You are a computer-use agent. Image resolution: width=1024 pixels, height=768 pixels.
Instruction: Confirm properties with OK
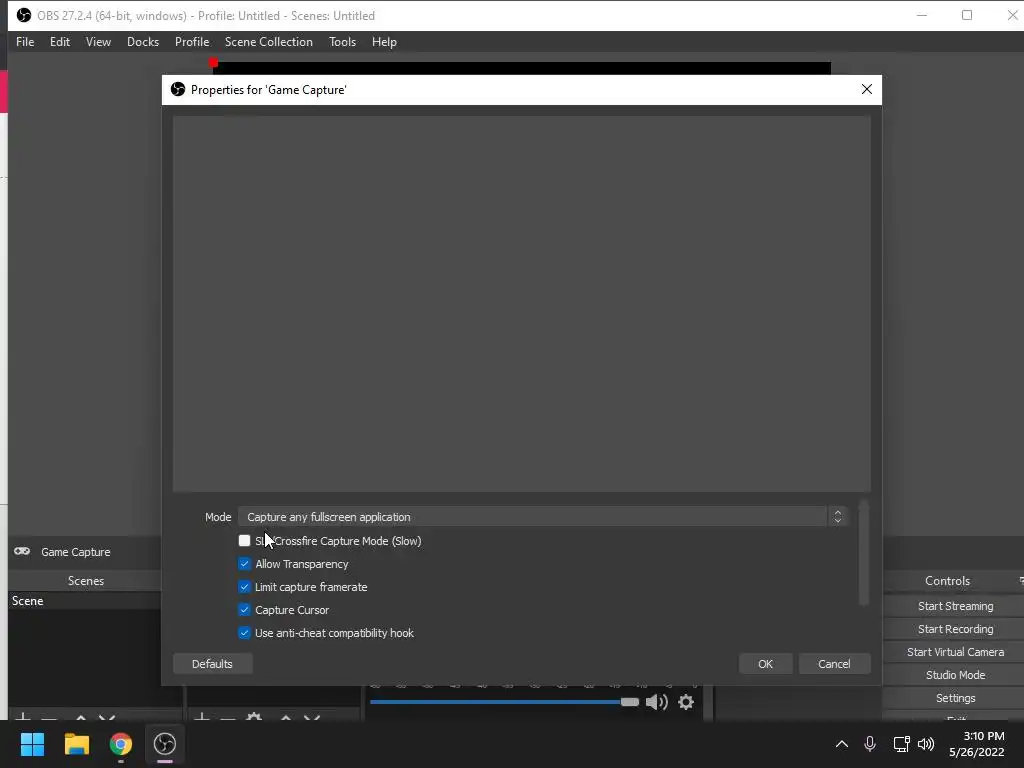(x=765, y=664)
